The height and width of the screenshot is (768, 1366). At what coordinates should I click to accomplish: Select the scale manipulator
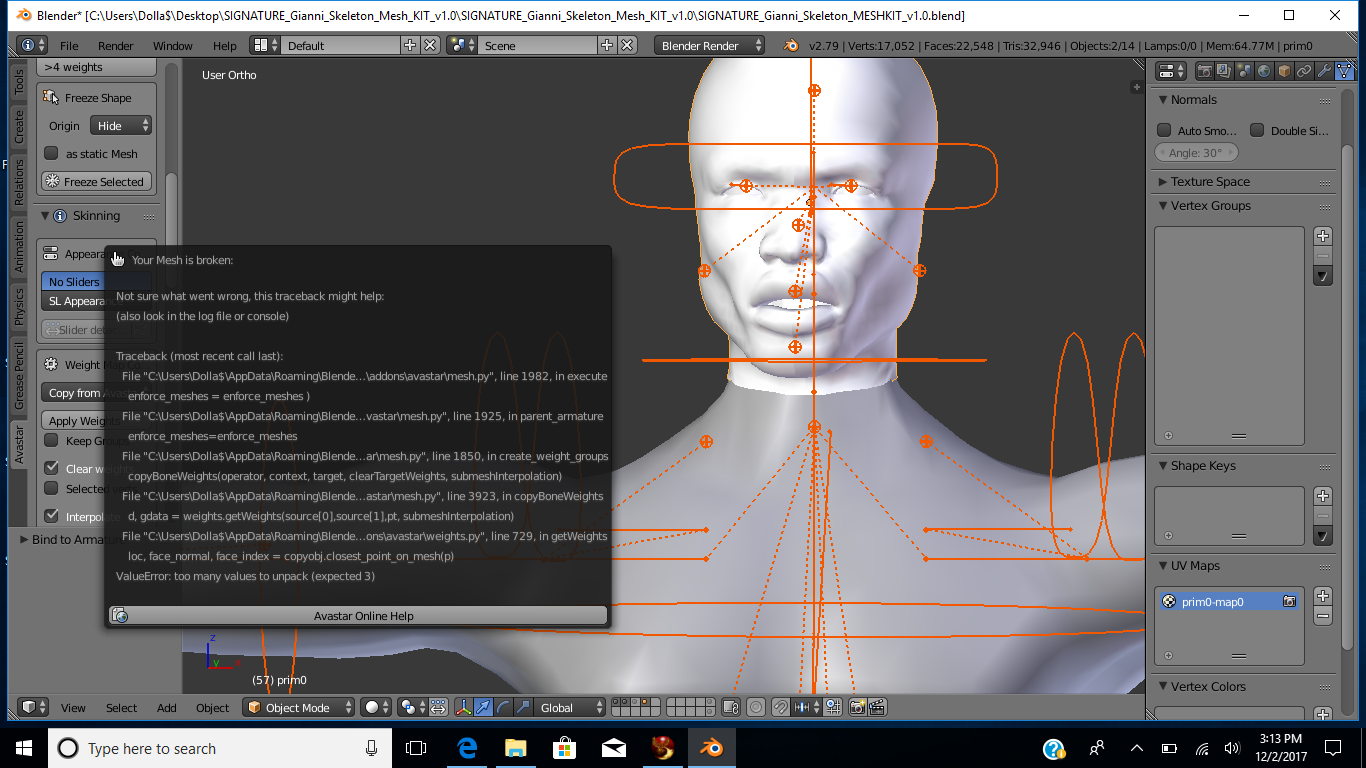click(x=523, y=707)
